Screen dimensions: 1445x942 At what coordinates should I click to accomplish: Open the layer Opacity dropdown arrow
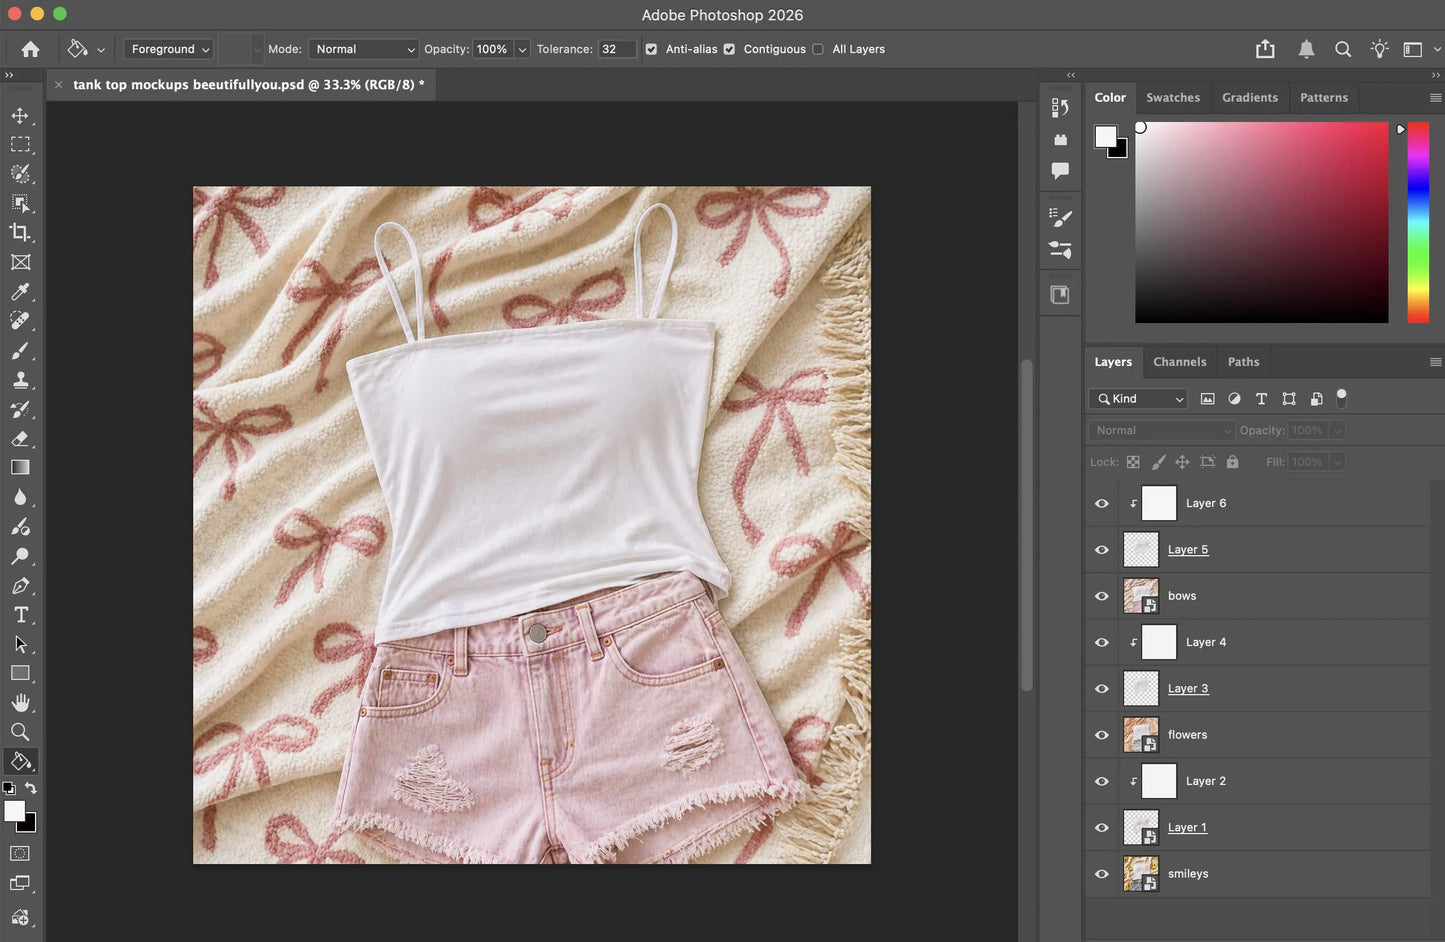pyautogui.click(x=1337, y=431)
